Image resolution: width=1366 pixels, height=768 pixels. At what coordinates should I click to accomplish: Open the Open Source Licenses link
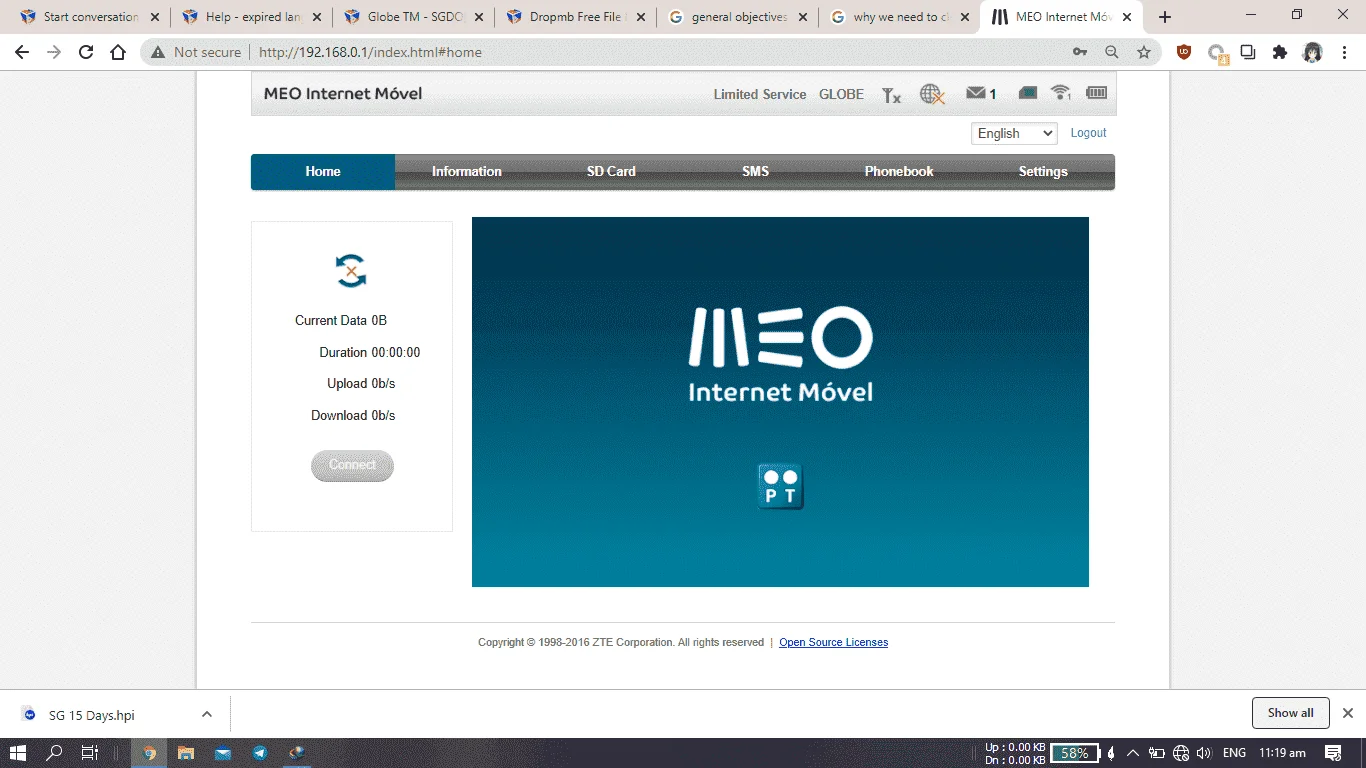click(x=833, y=642)
